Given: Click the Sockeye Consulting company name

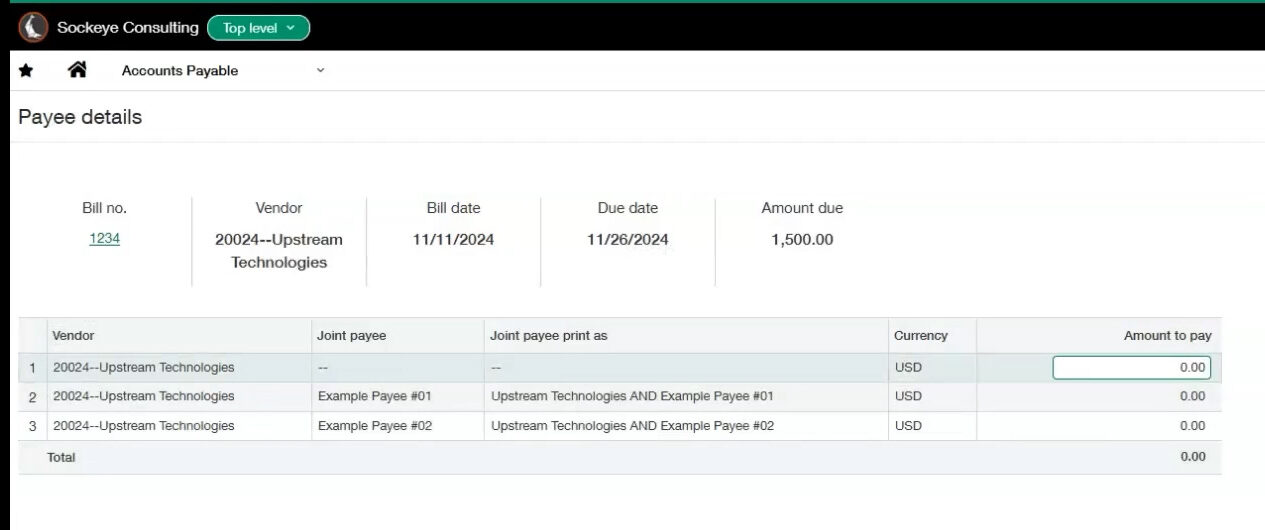Looking at the screenshot, I should pos(128,28).
